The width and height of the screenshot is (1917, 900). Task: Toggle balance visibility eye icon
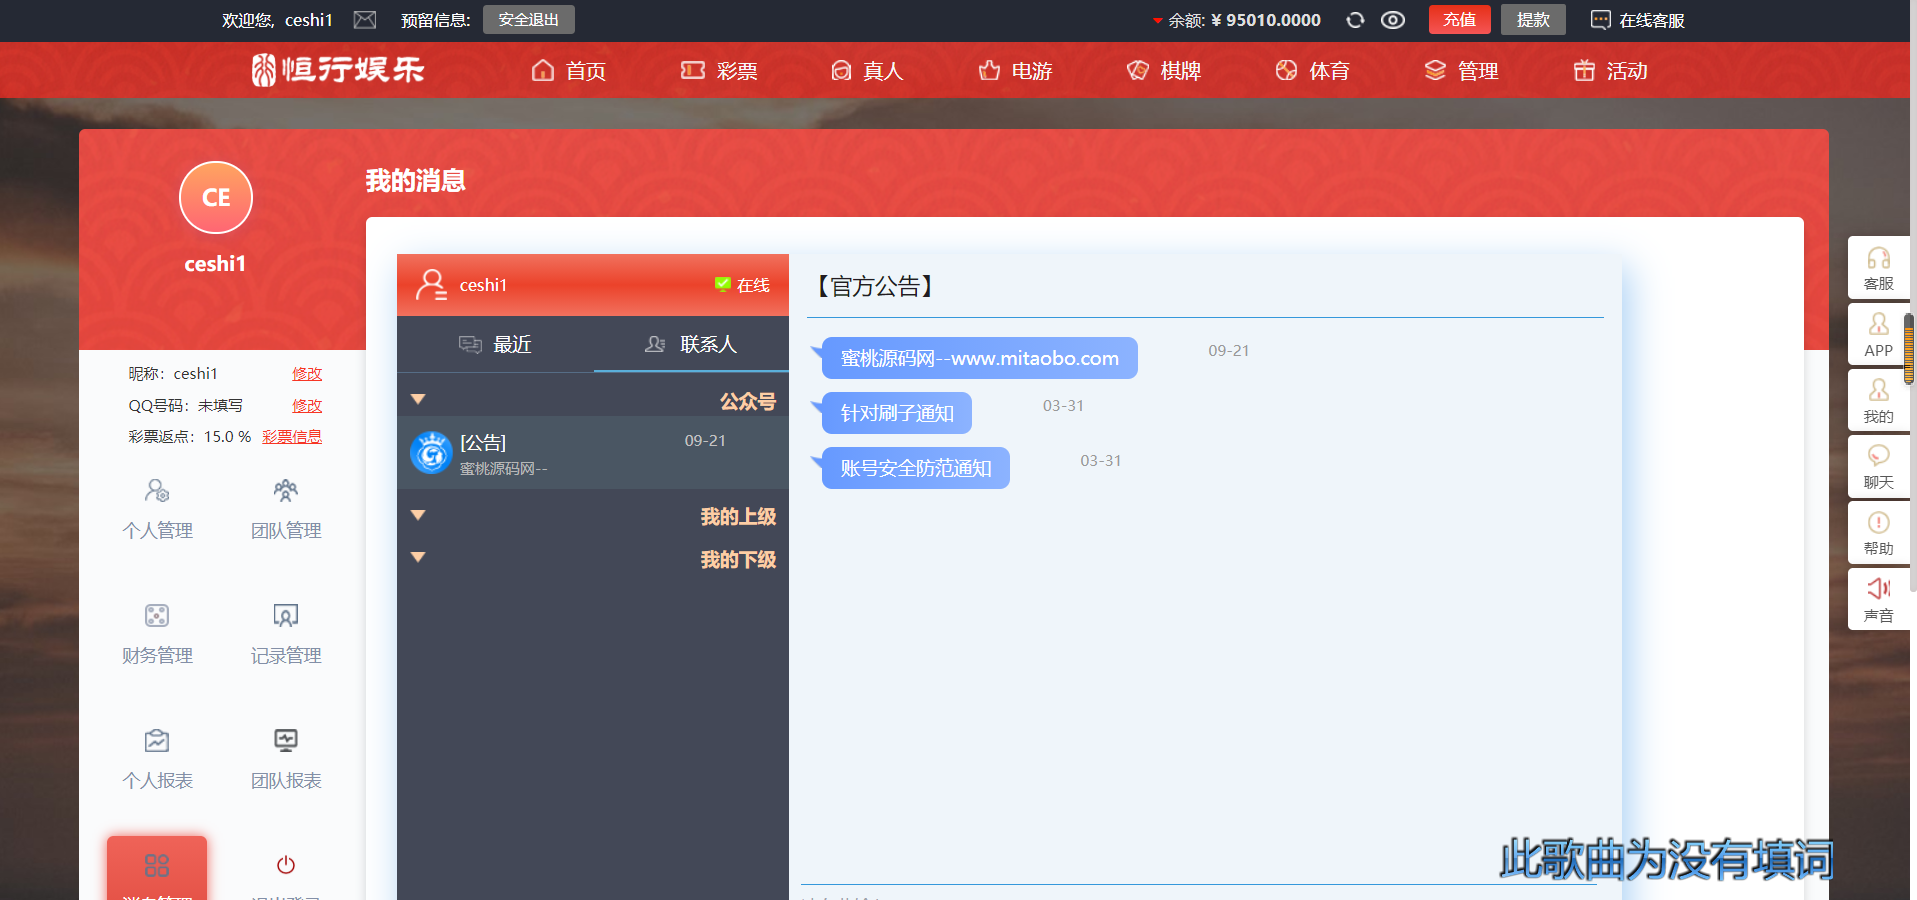coord(1393,20)
